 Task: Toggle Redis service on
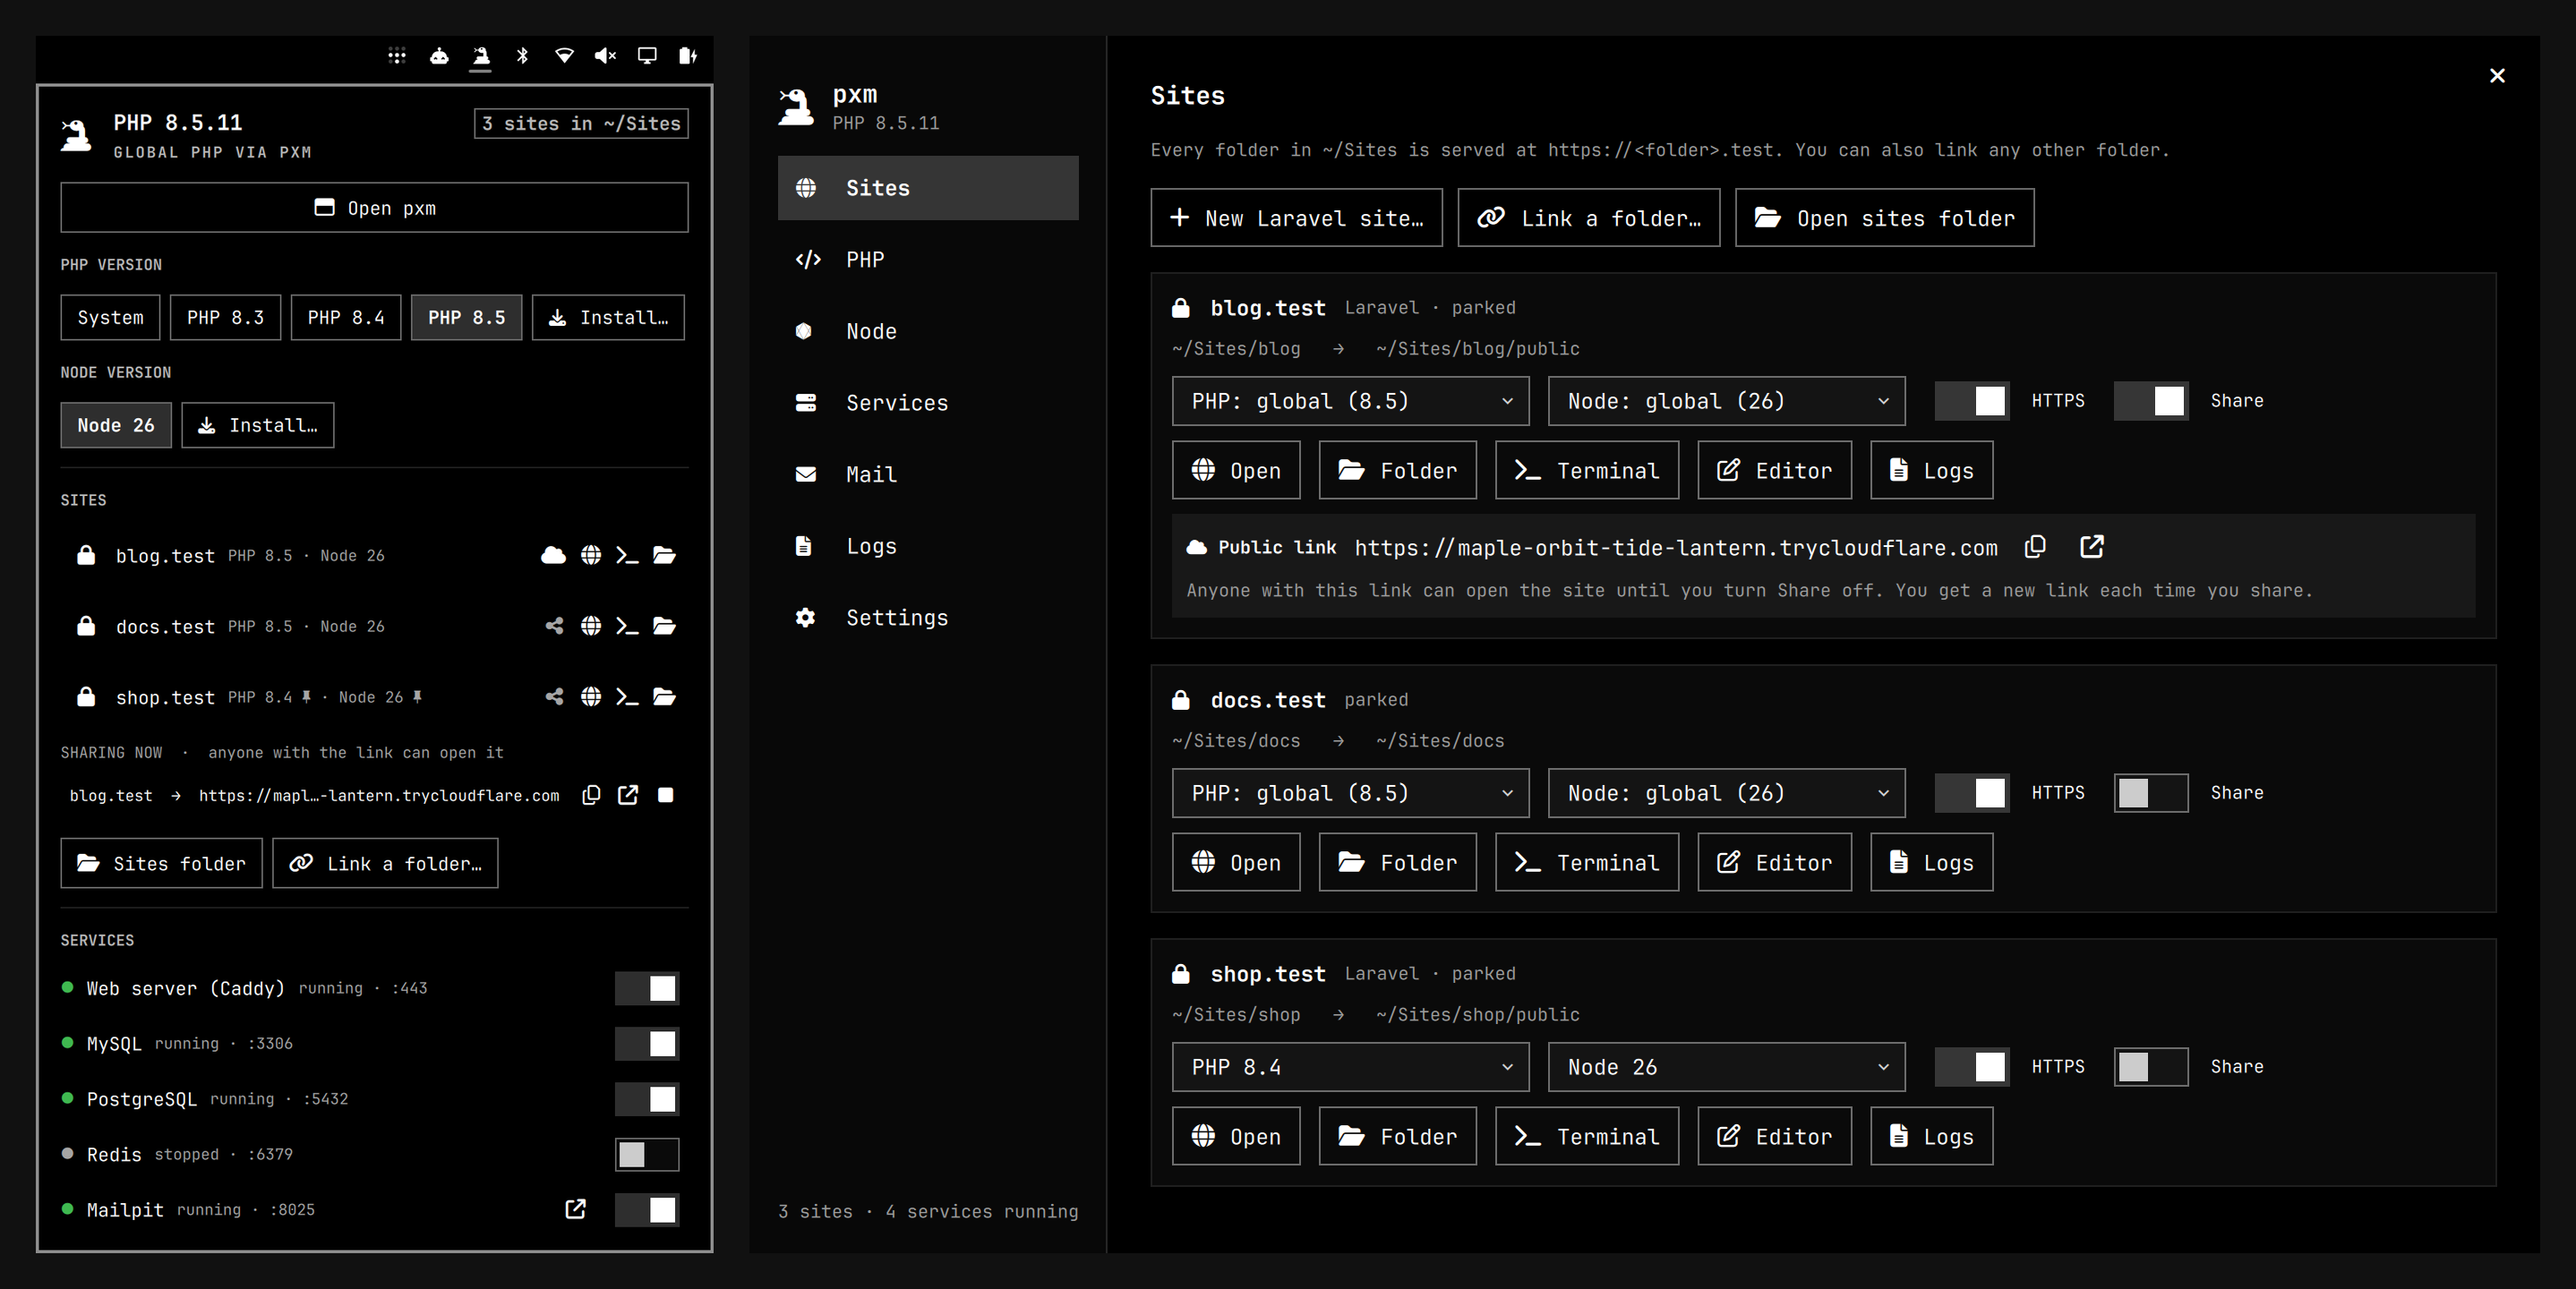[647, 1154]
